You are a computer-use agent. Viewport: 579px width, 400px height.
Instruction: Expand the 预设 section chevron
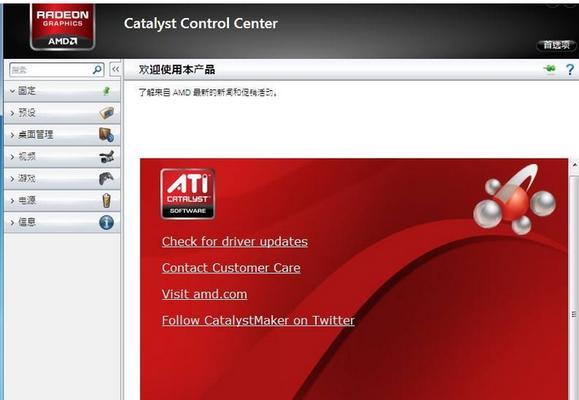click(x=12, y=113)
